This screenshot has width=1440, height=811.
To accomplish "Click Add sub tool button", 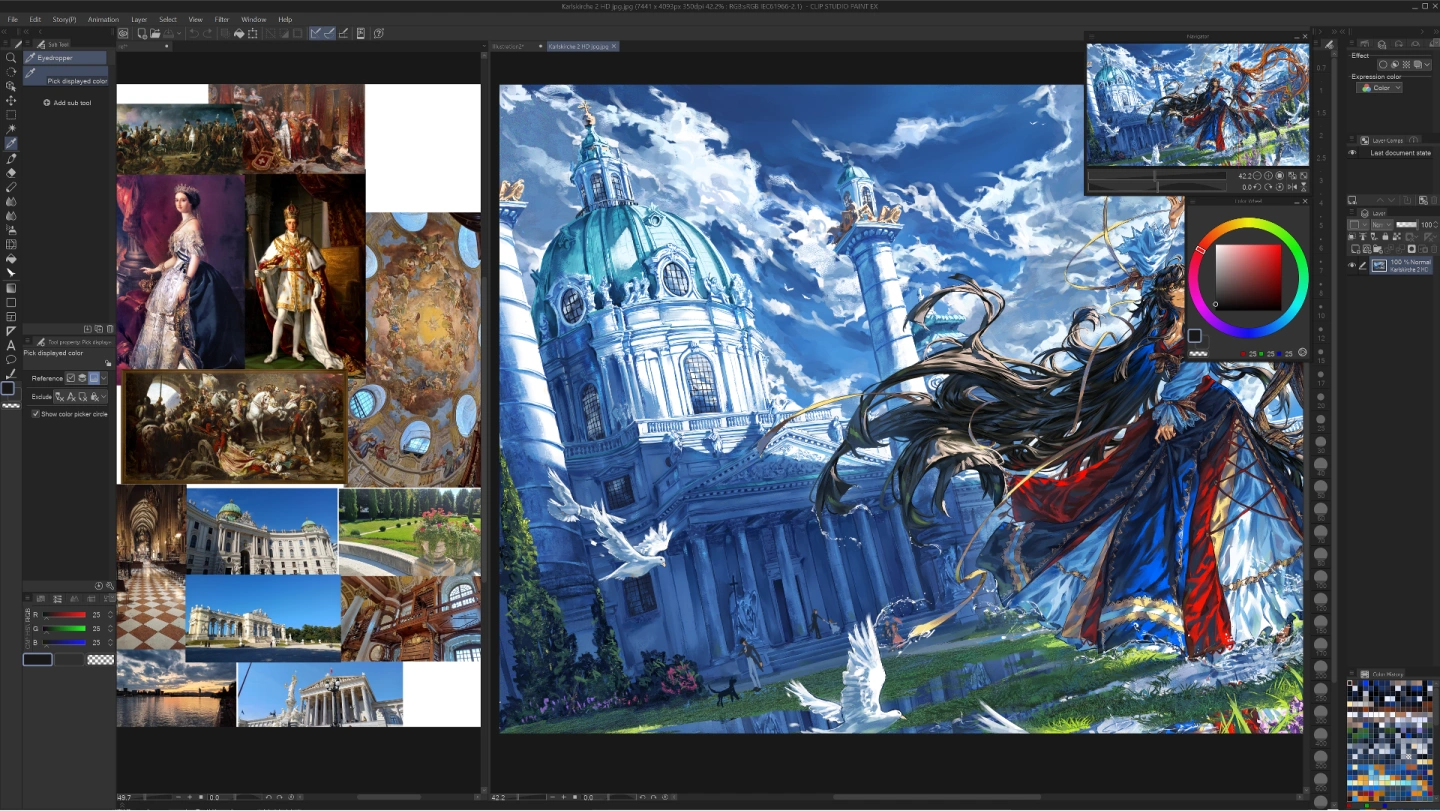I will click(67, 103).
